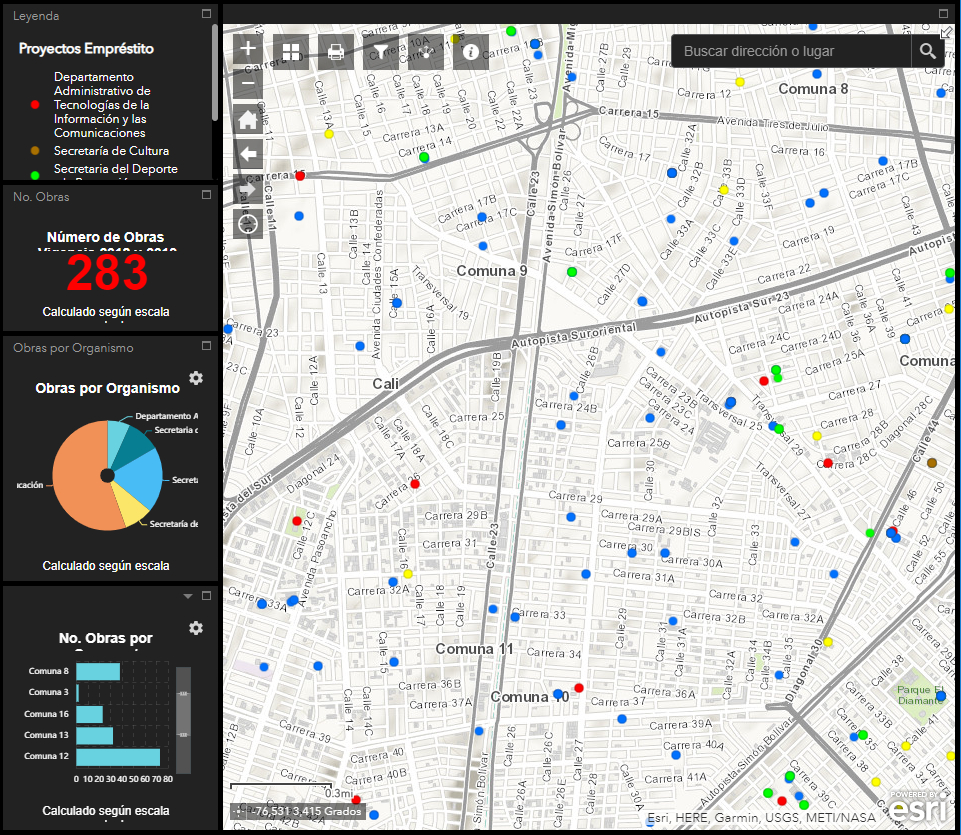
Task: Click the search magnifier to run a search
Action: (x=928, y=50)
